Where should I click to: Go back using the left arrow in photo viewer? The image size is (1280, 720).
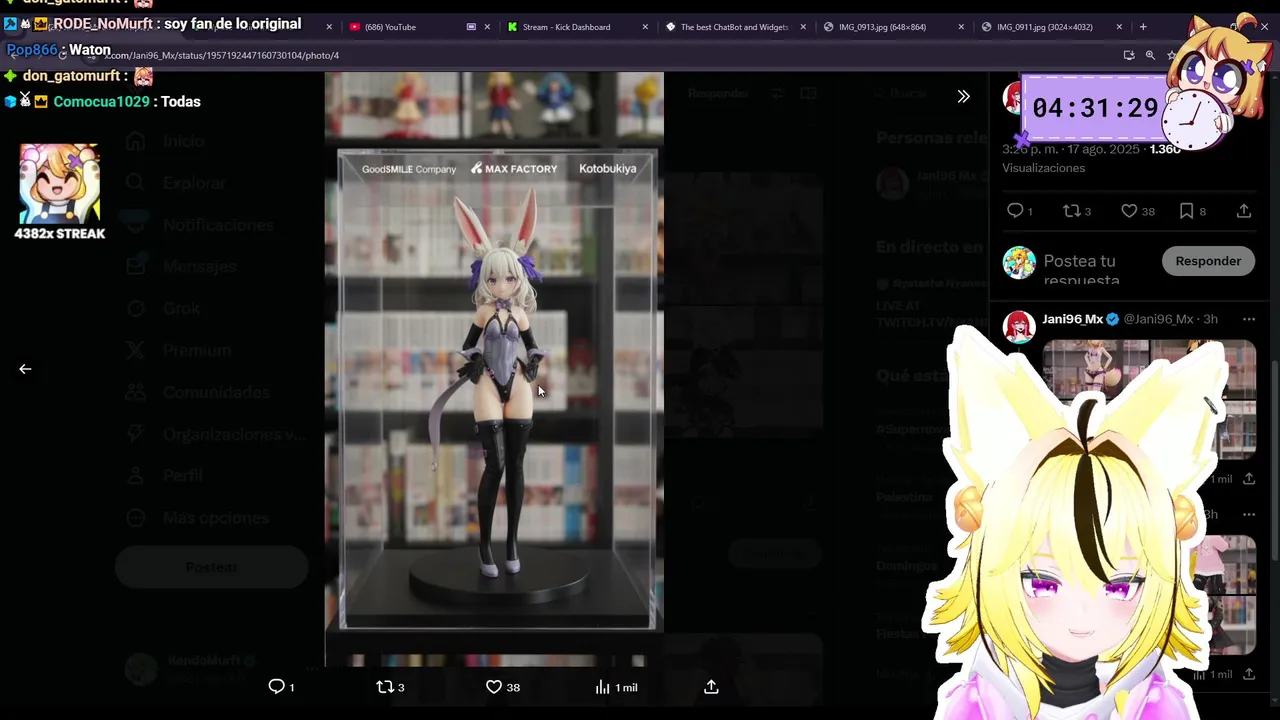point(25,369)
